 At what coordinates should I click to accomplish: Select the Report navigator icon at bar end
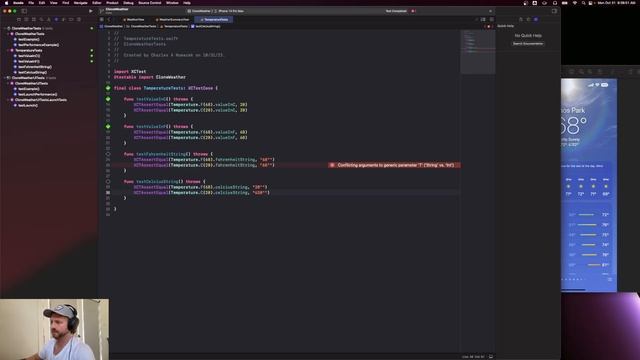[78, 19]
